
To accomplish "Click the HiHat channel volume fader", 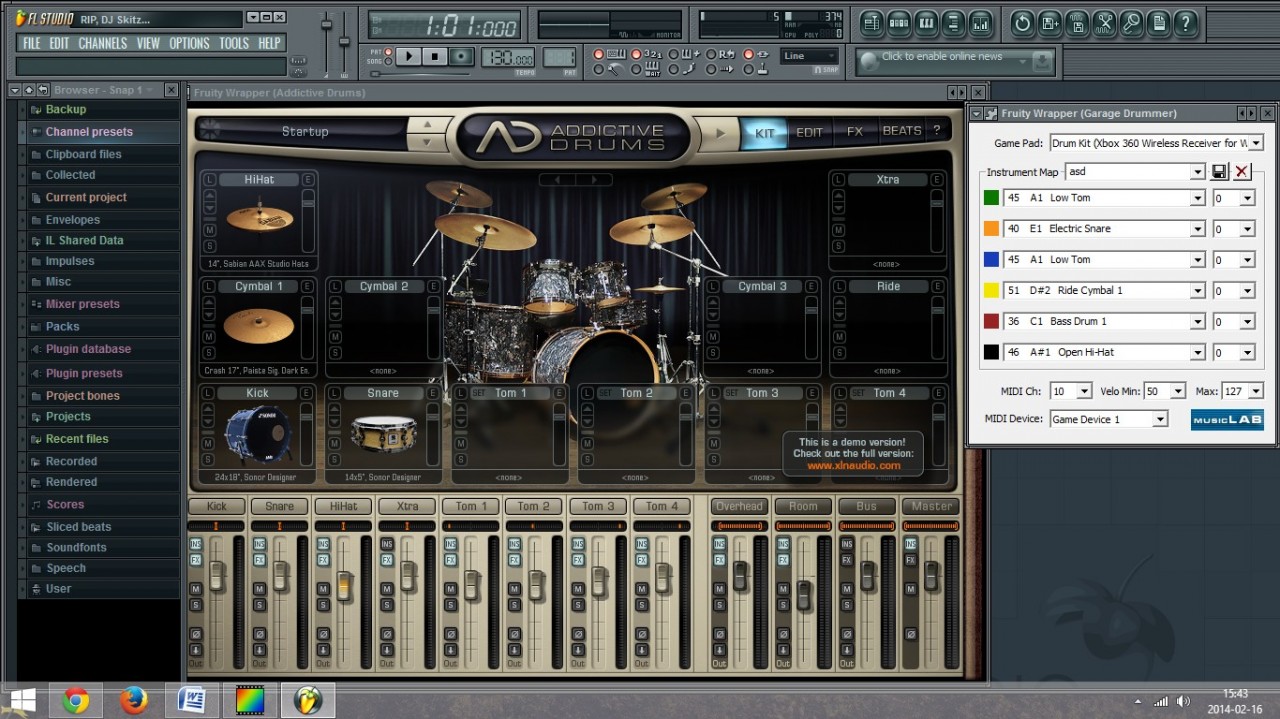I will [x=343, y=587].
